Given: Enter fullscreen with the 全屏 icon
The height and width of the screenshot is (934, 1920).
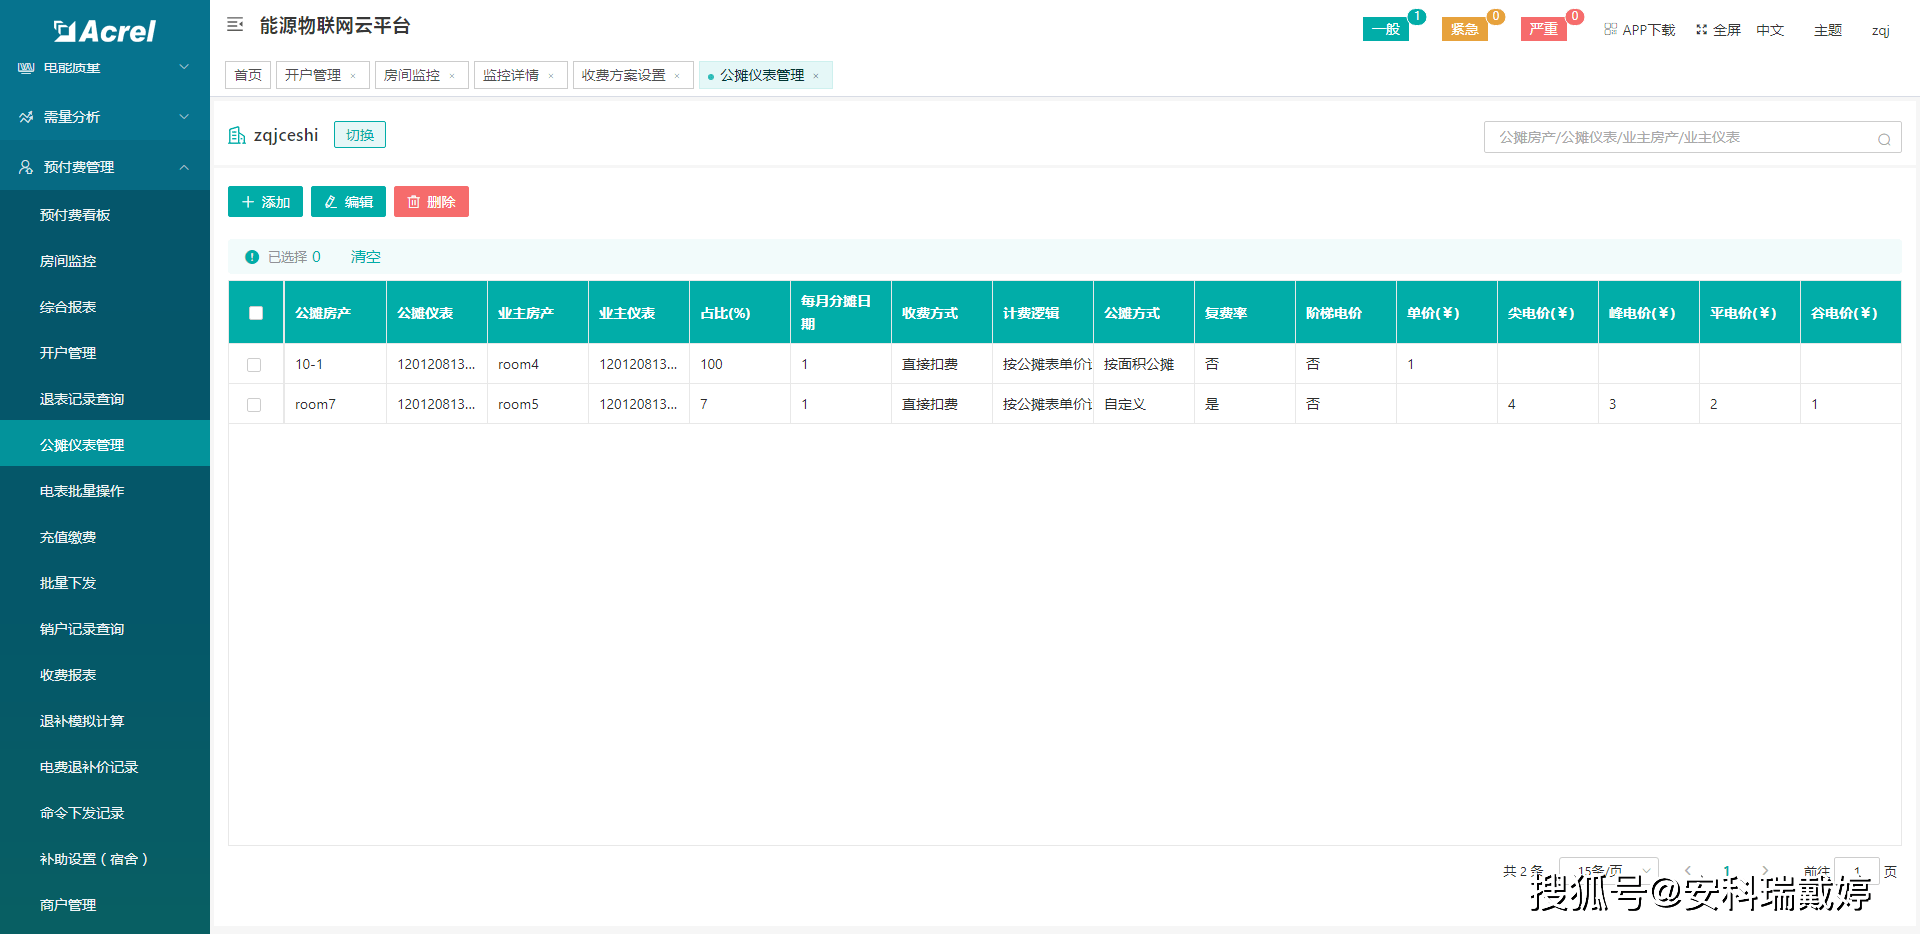Looking at the screenshot, I should tap(1701, 30).
